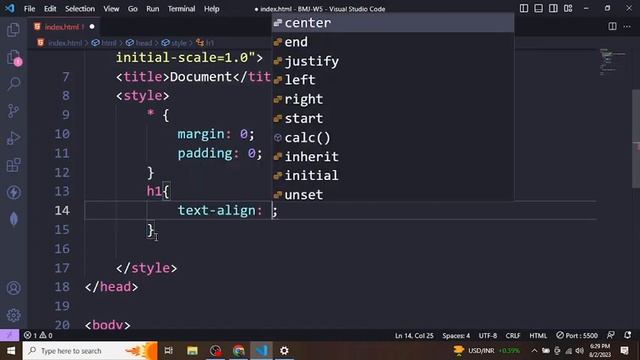Toggle the primary side bar layout icon

(x=524, y=8)
